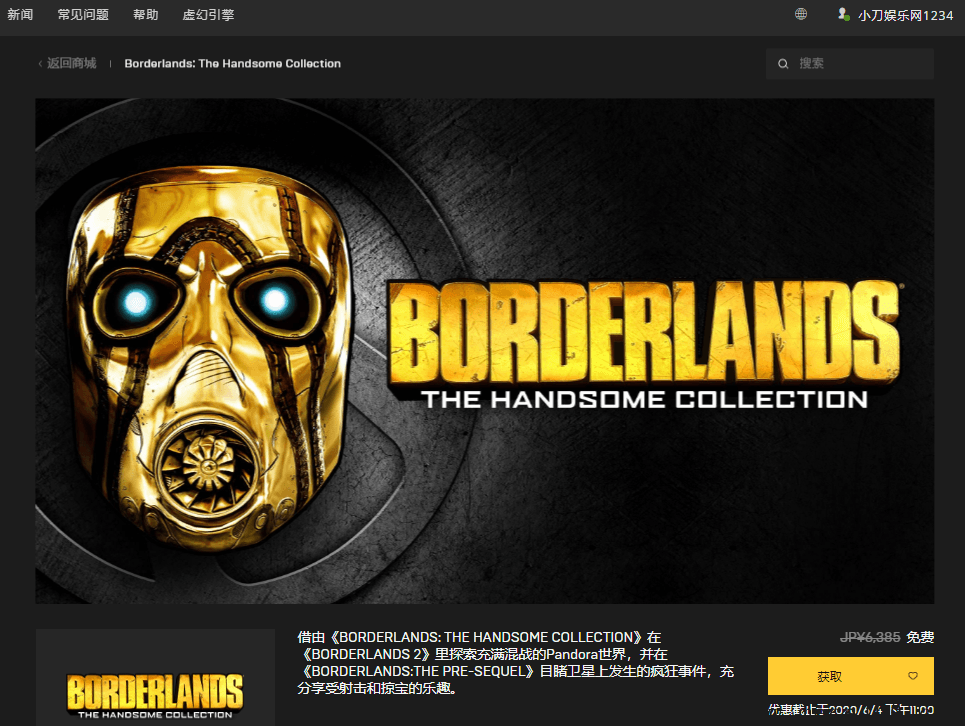Screen dimensions: 965x726
Task: Add game to wishlist with heart icon
Action: click(912, 676)
